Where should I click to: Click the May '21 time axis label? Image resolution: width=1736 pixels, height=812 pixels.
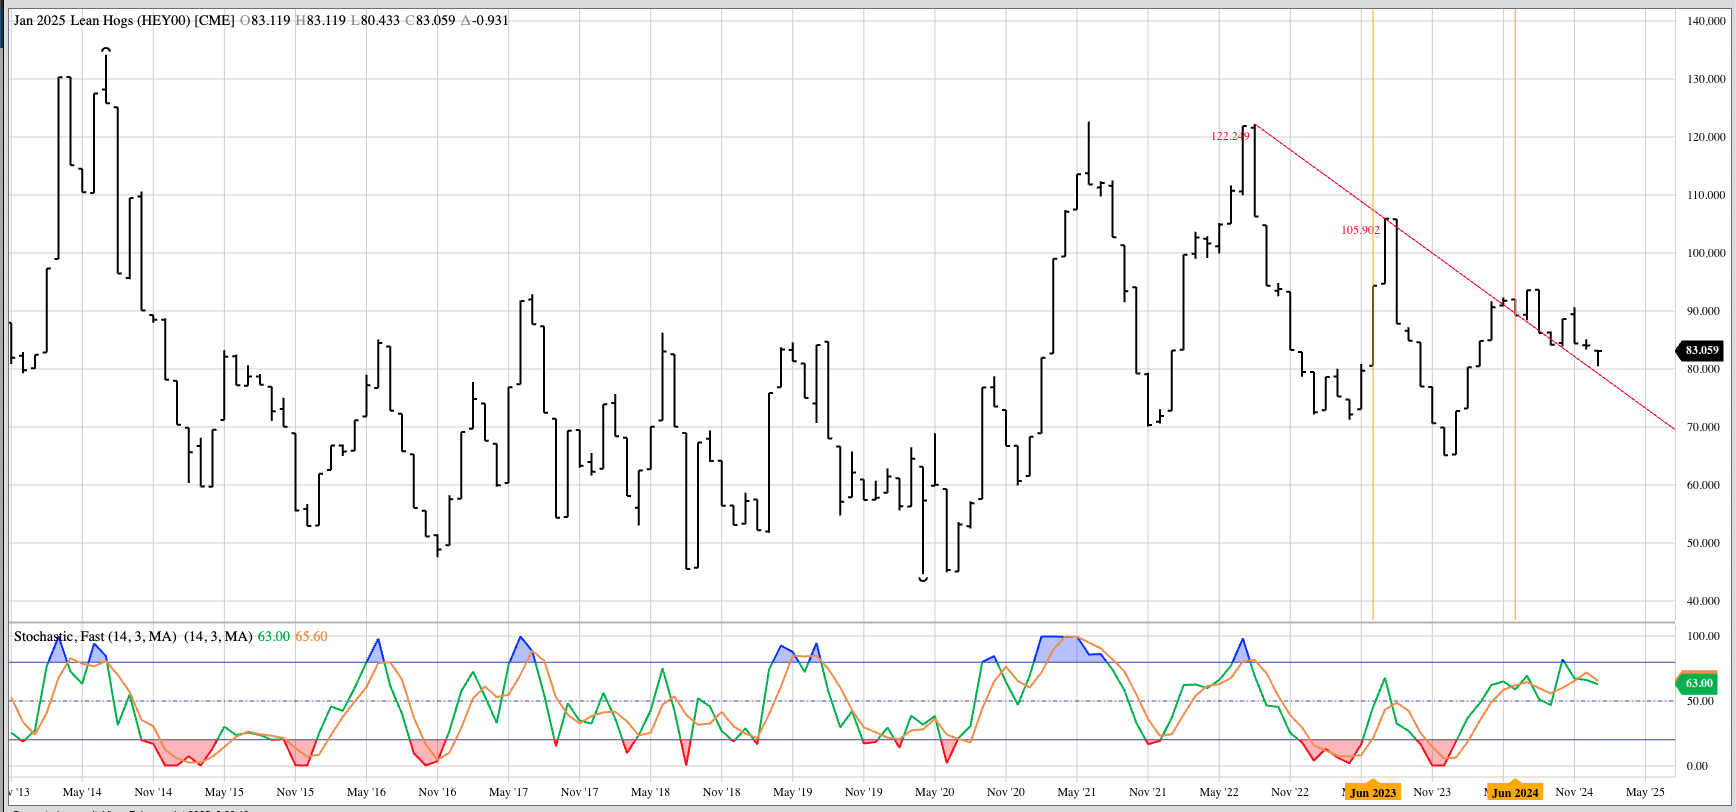click(x=1076, y=792)
